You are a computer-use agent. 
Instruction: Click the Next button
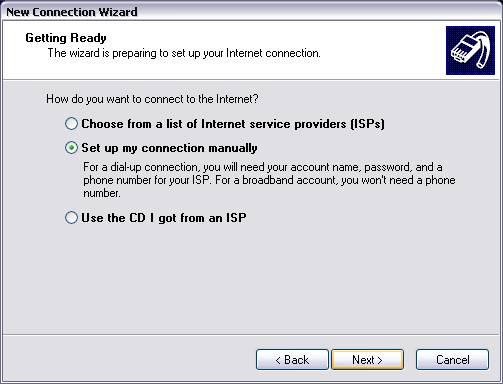coord(367,360)
